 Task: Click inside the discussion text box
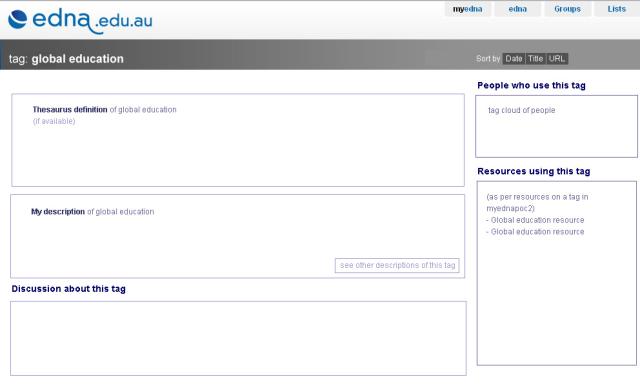pyautogui.click(x=238, y=338)
